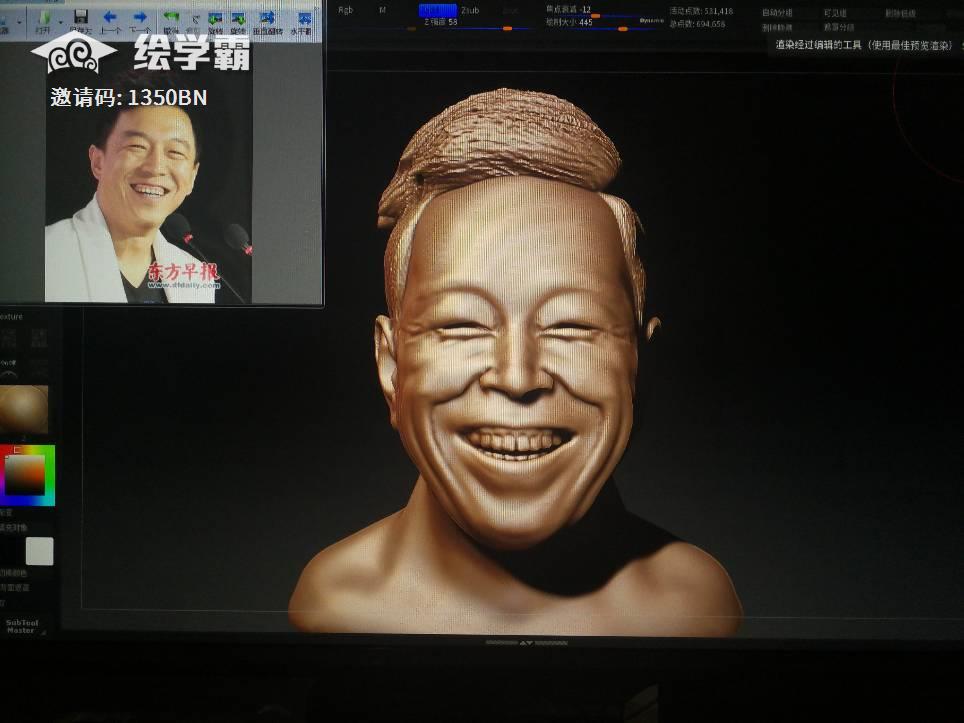Select the white secondary color swatch
The height and width of the screenshot is (723, 964).
40,551
